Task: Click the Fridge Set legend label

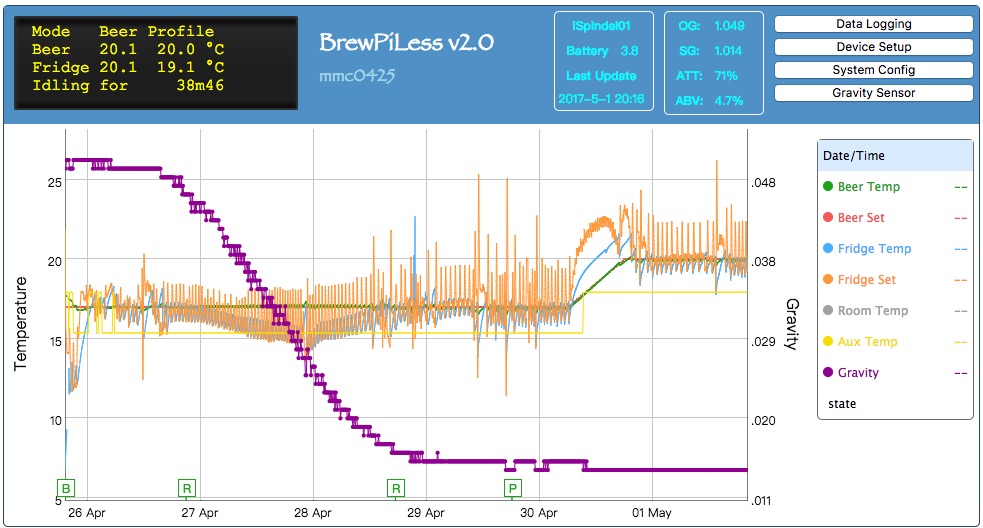Action: 866,280
